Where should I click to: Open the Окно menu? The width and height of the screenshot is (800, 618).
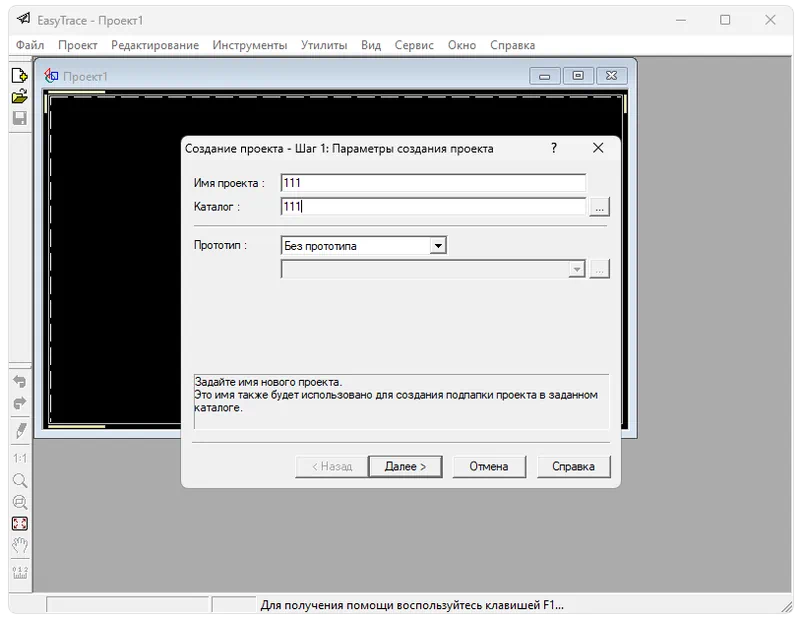coord(462,45)
